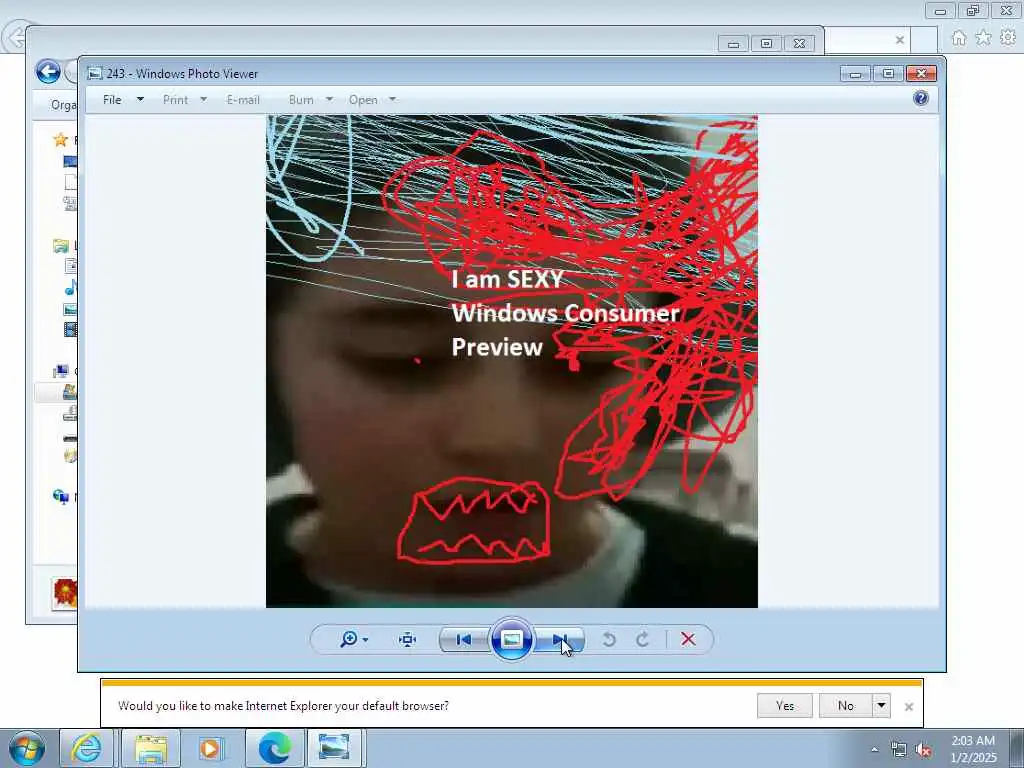
Task: Click the Actual size fit button
Action: (408, 639)
